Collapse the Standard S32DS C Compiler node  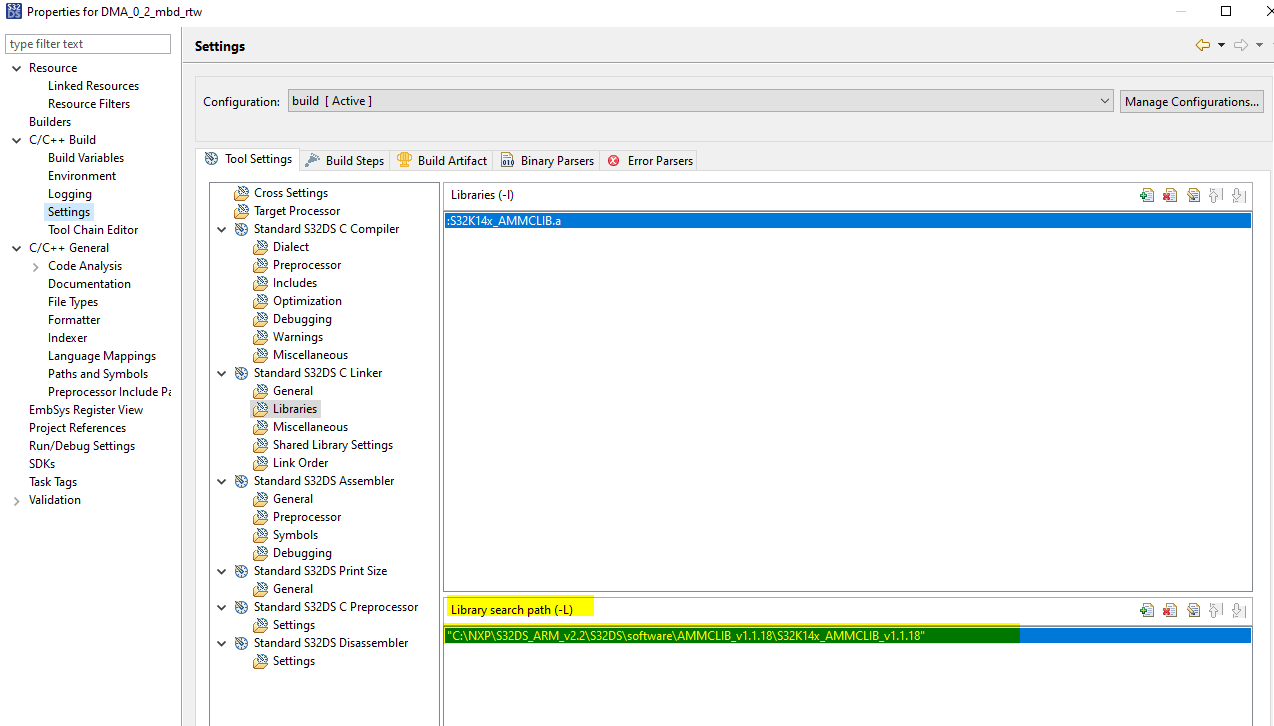click(x=221, y=228)
